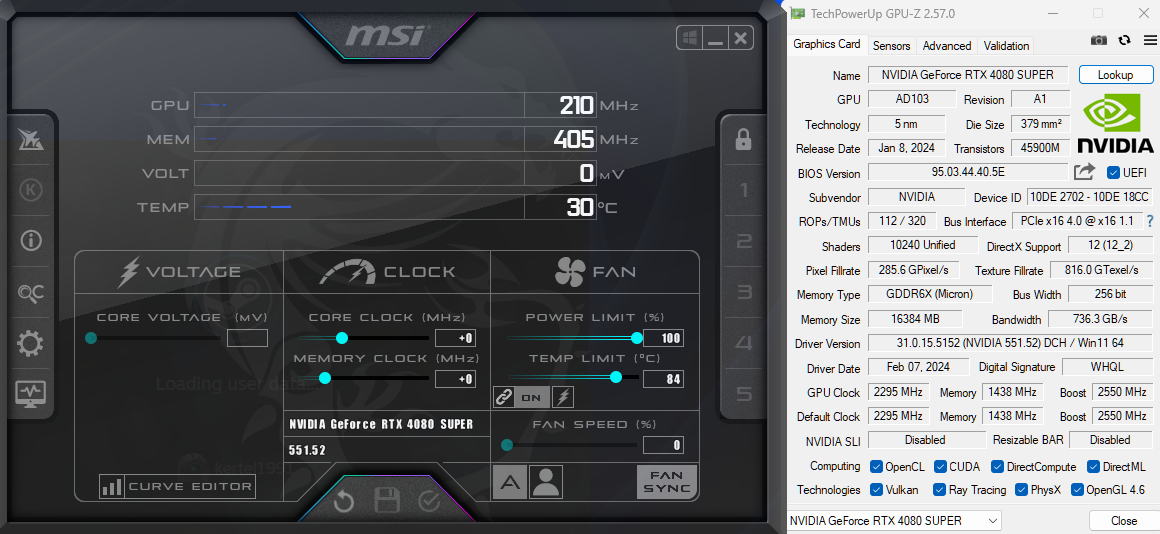Toggle the power/temp limit link icon
This screenshot has width=1160, height=534.
pyautogui.click(x=504, y=397)
